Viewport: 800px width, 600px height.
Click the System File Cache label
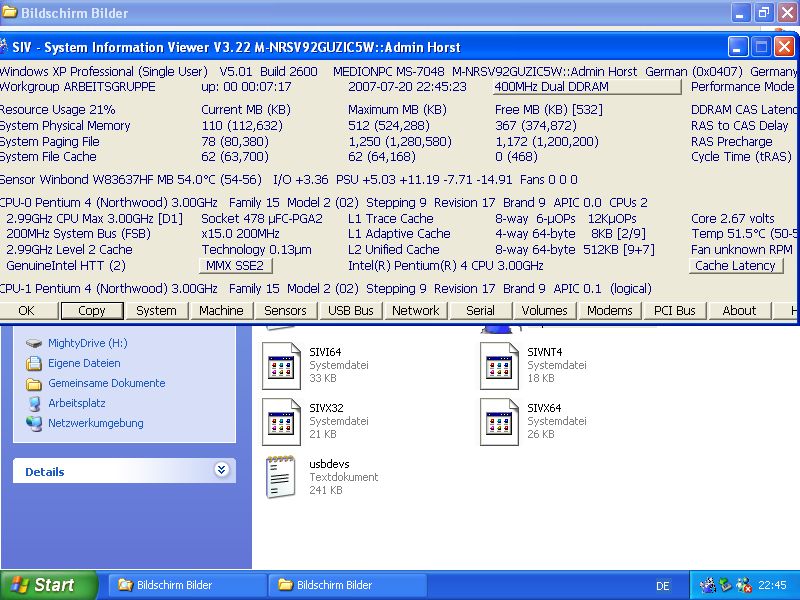point(48,157)
